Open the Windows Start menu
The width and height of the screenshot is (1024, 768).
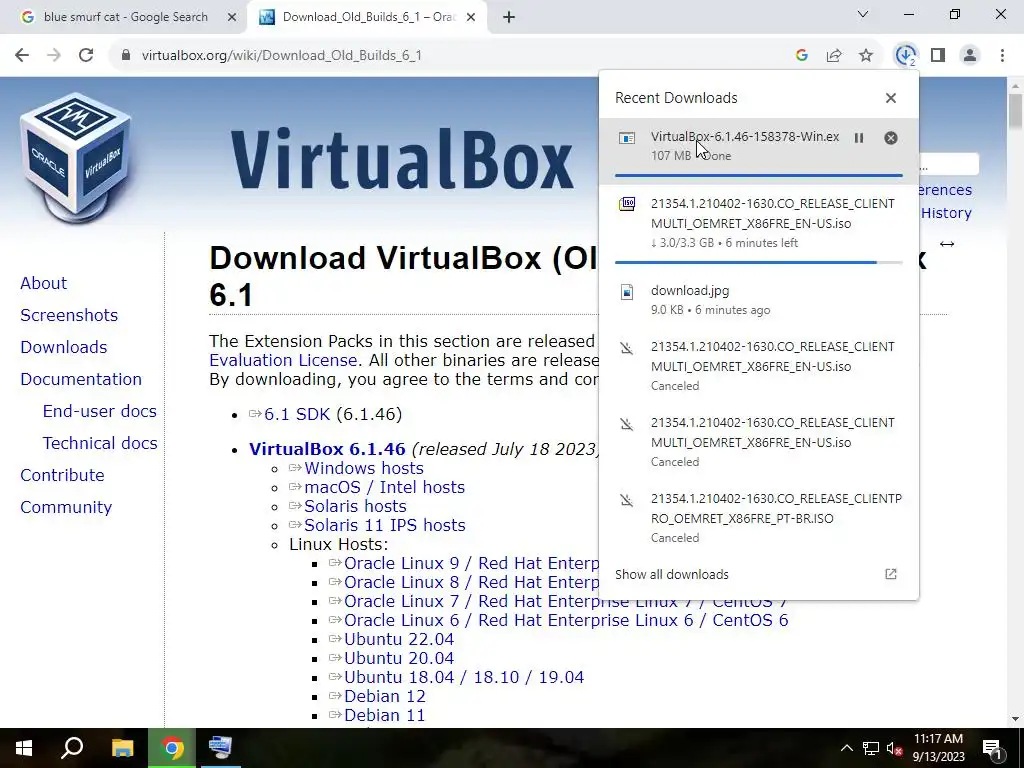(x=24, y=748)
